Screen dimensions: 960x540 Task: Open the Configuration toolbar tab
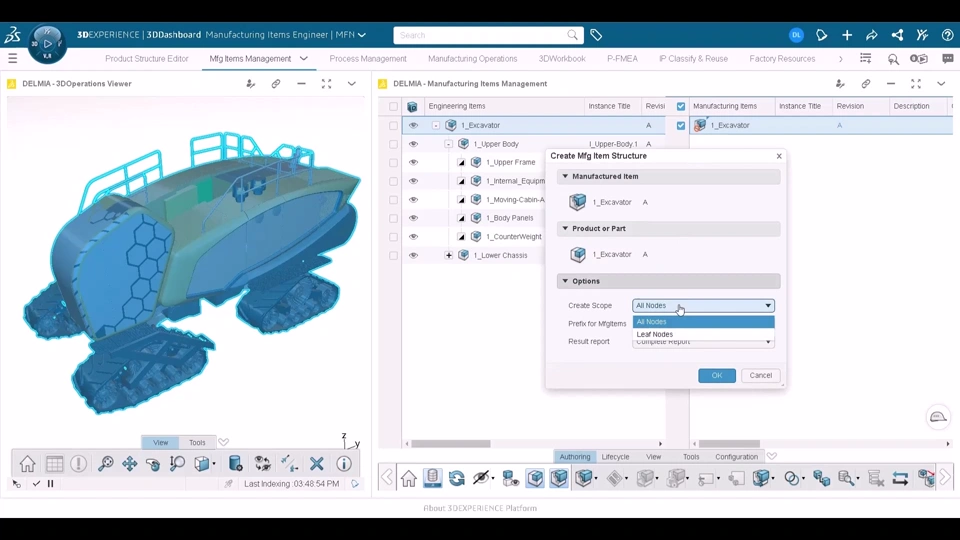[x=737, y=457]
